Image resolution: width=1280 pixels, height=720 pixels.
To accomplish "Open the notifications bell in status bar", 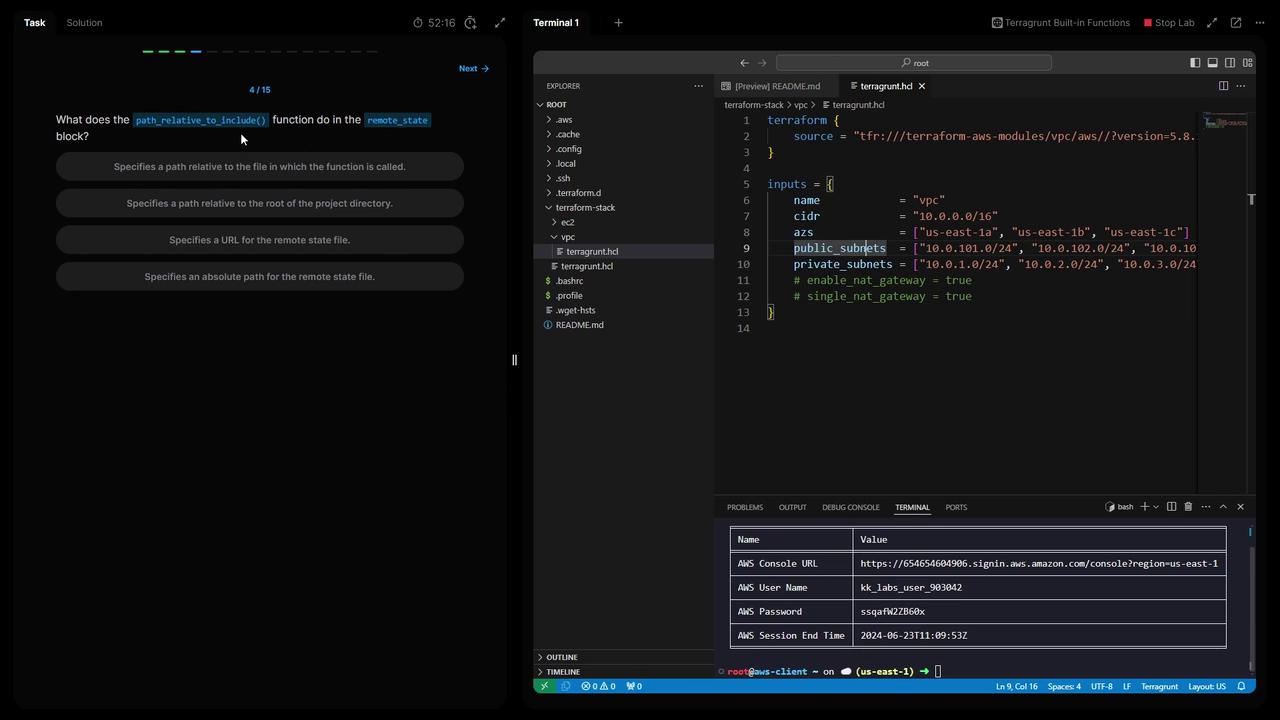I will click(1241, 687).
